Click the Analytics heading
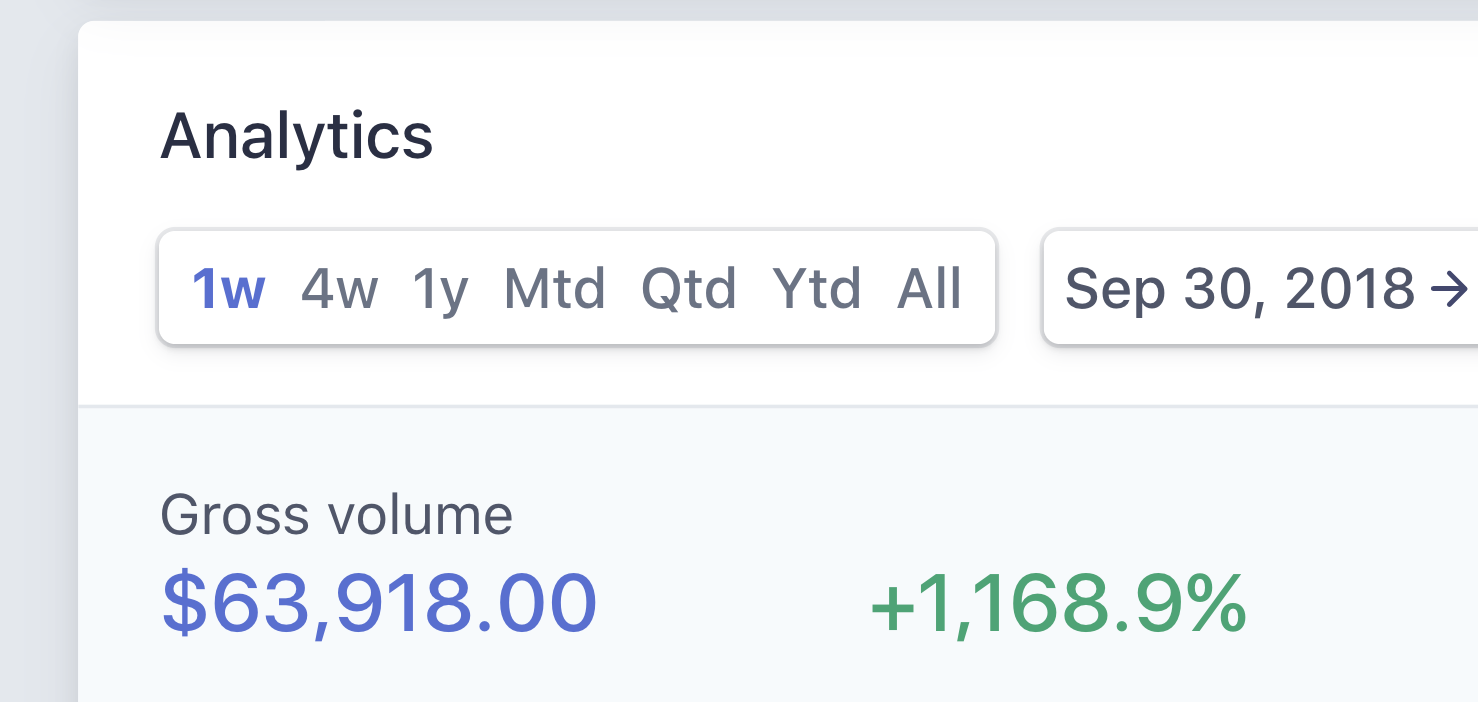Screen dimensions: 1478x702 tap(297, 137)
